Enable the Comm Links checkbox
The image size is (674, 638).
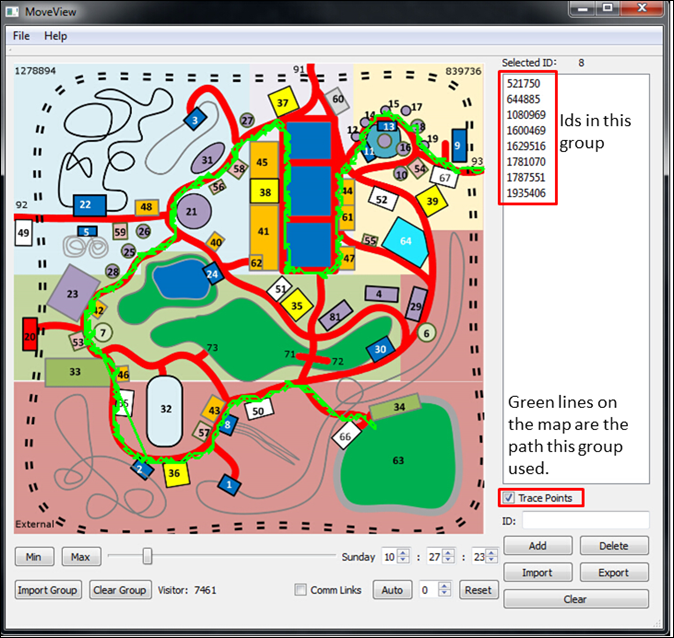(x=301, y=590)
